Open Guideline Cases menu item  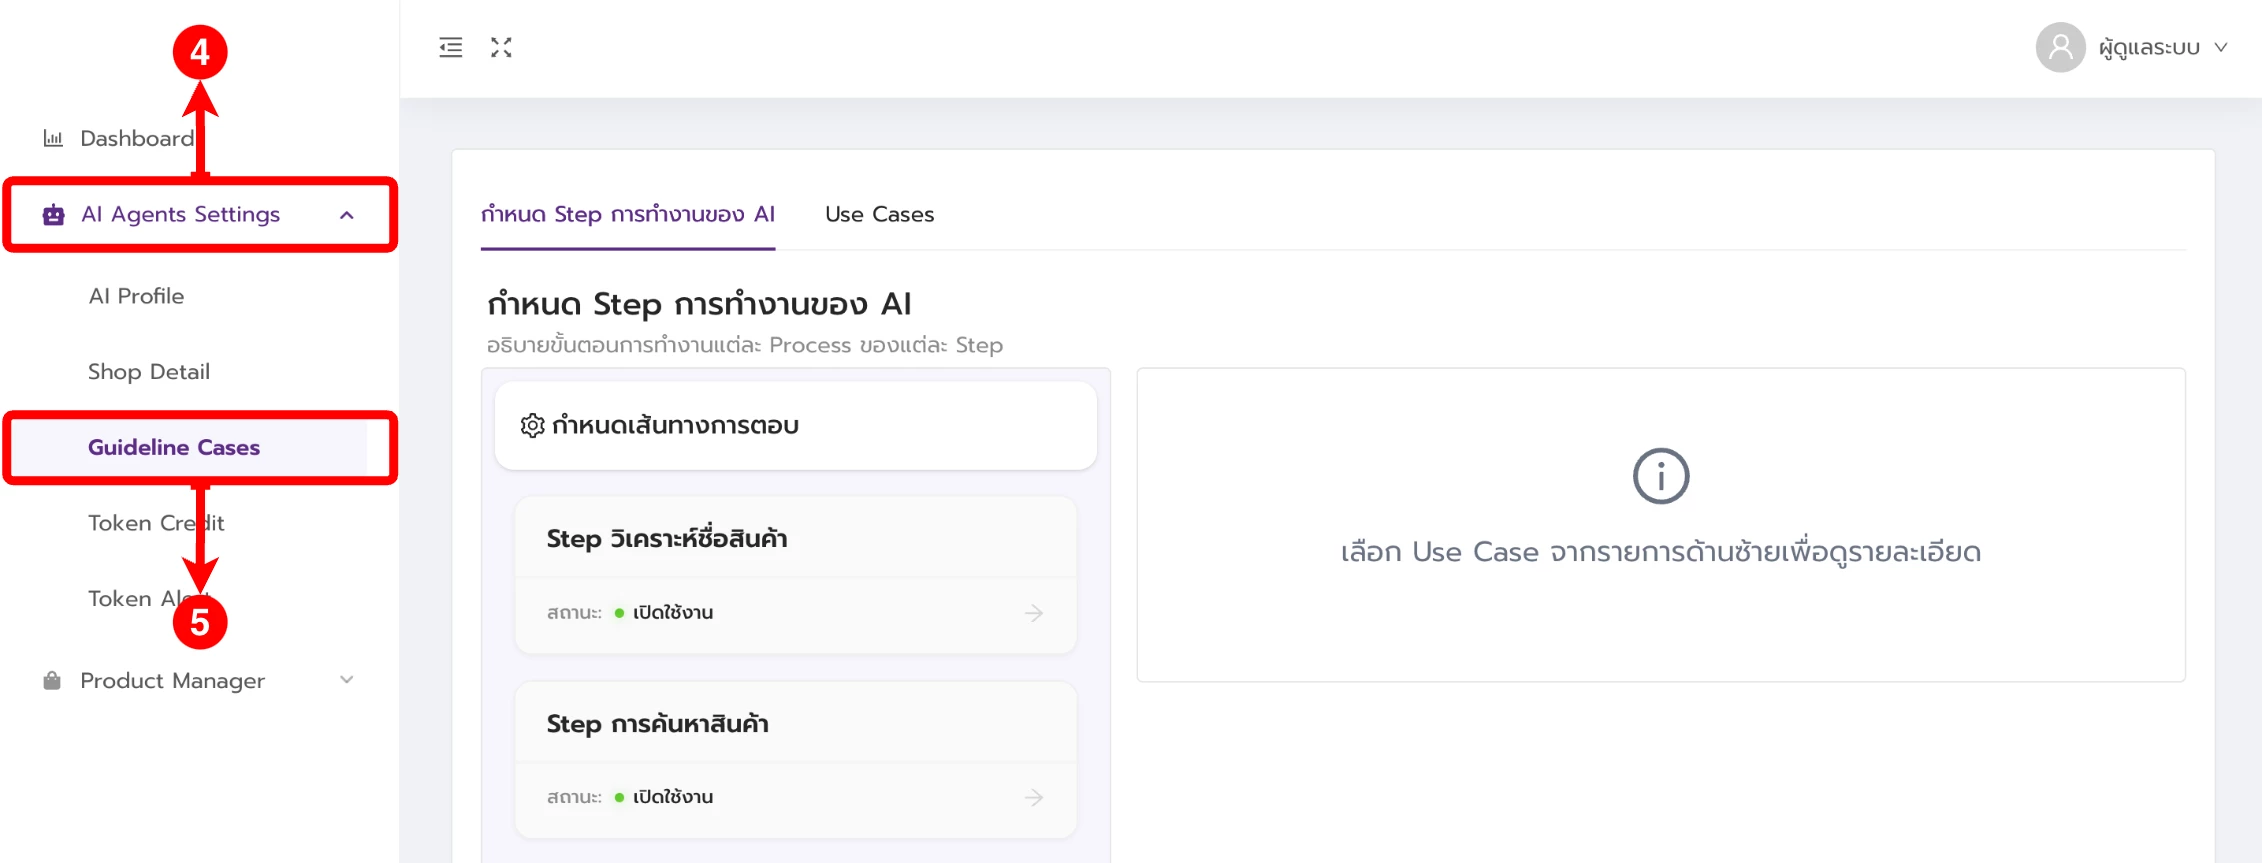coord(174,447)
